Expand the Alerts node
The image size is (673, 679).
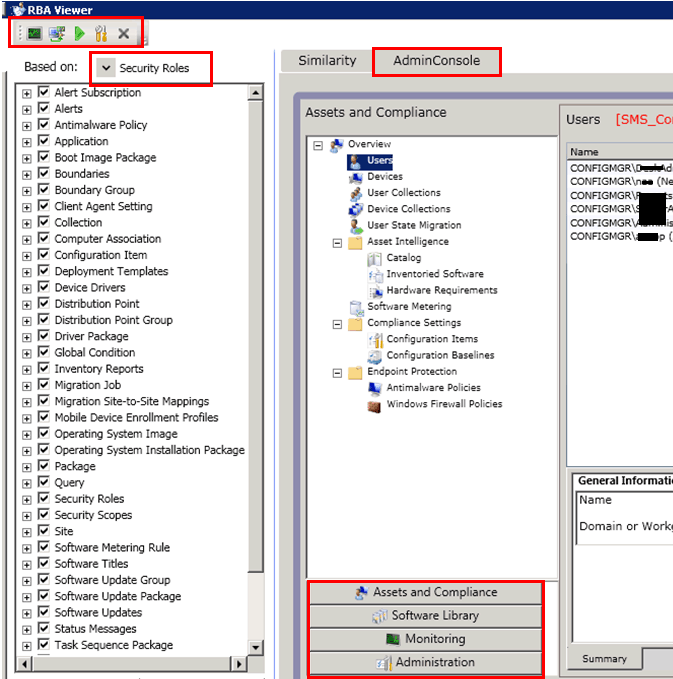(x=27, y=110)
